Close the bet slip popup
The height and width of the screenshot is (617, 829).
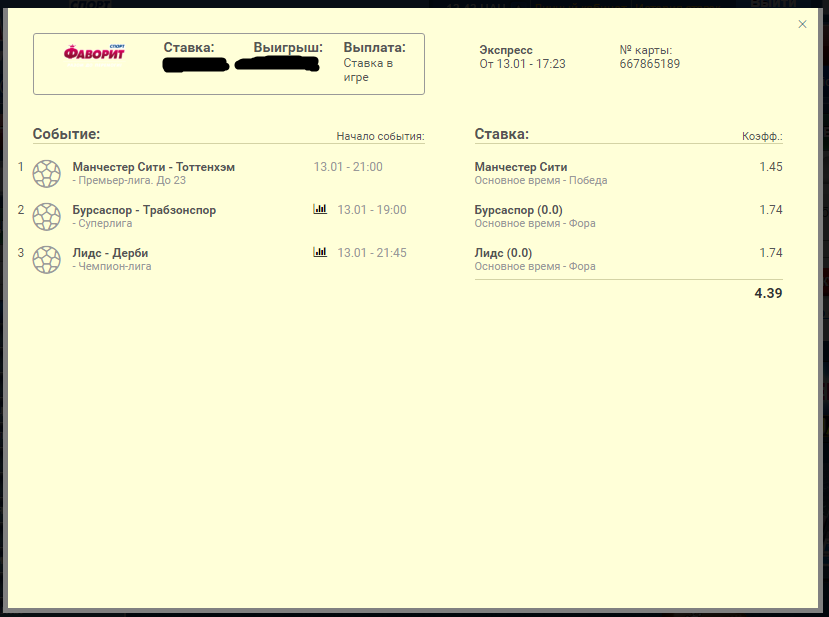pos(802,24)
